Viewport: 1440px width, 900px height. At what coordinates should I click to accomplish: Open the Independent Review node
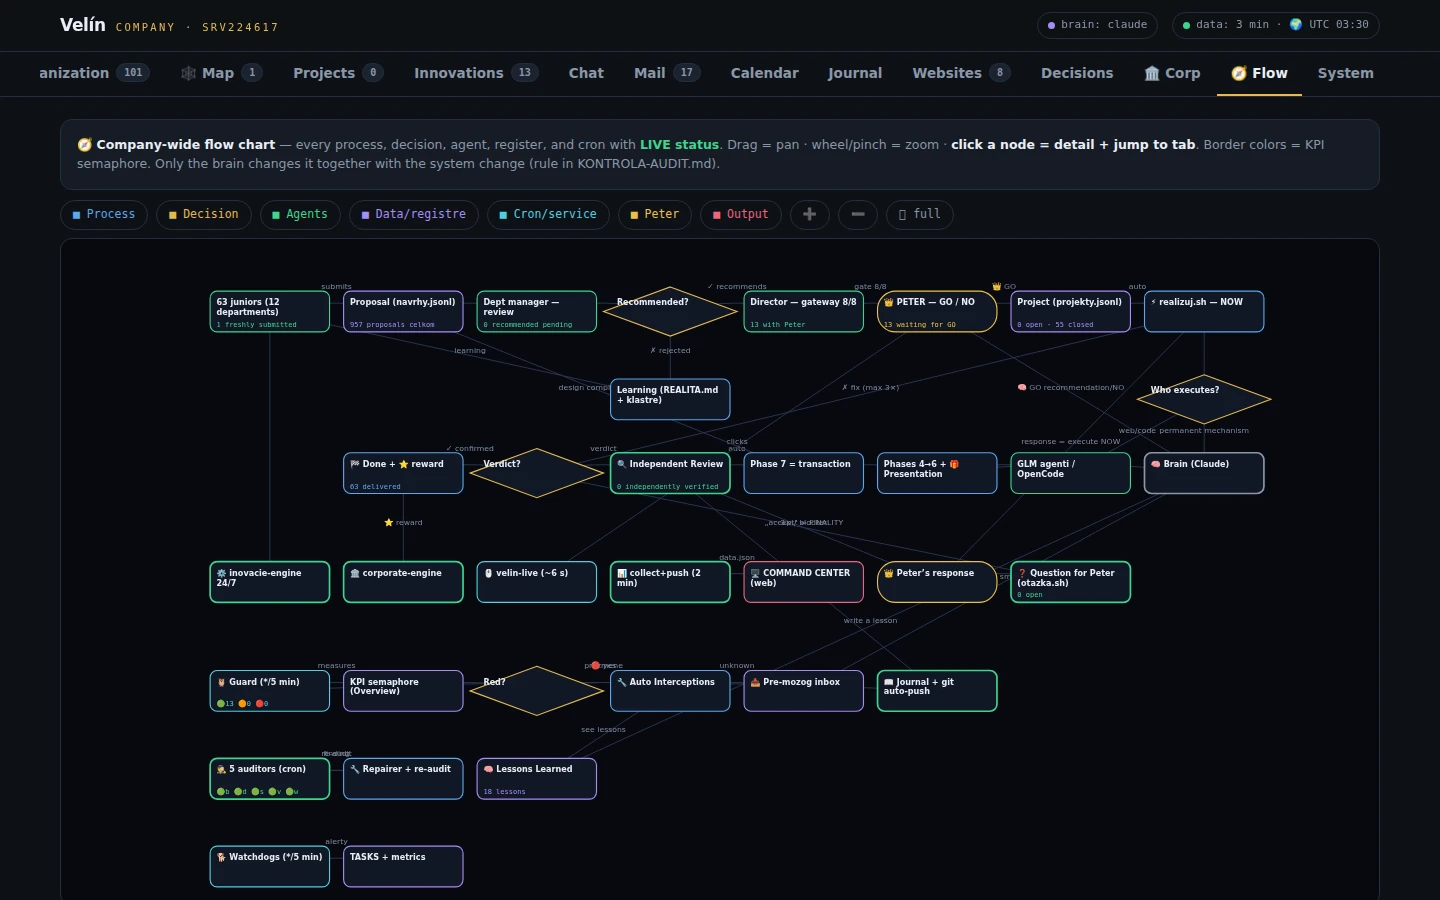[670, 473]
